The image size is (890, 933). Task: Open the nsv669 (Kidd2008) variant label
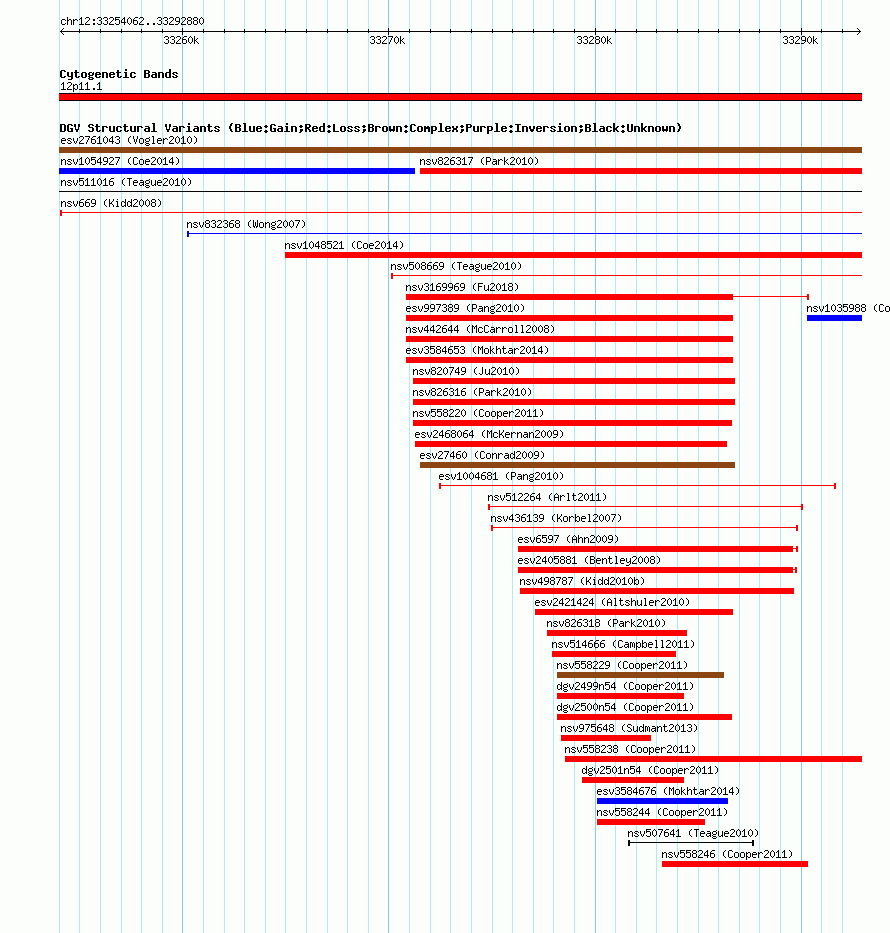click(111, 203)
